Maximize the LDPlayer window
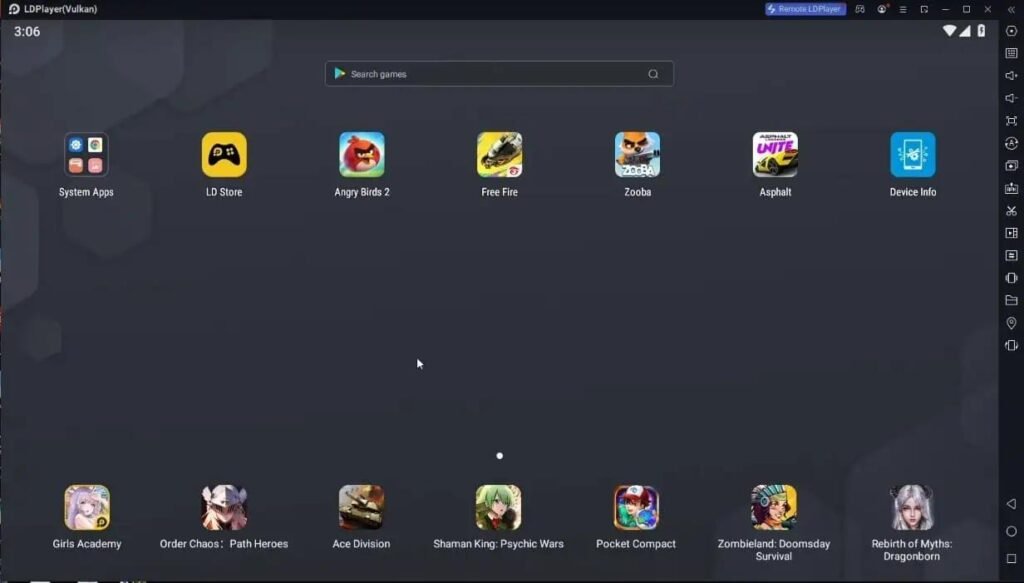The width and height of the screenshot is (1024, 583). (967, 9)
